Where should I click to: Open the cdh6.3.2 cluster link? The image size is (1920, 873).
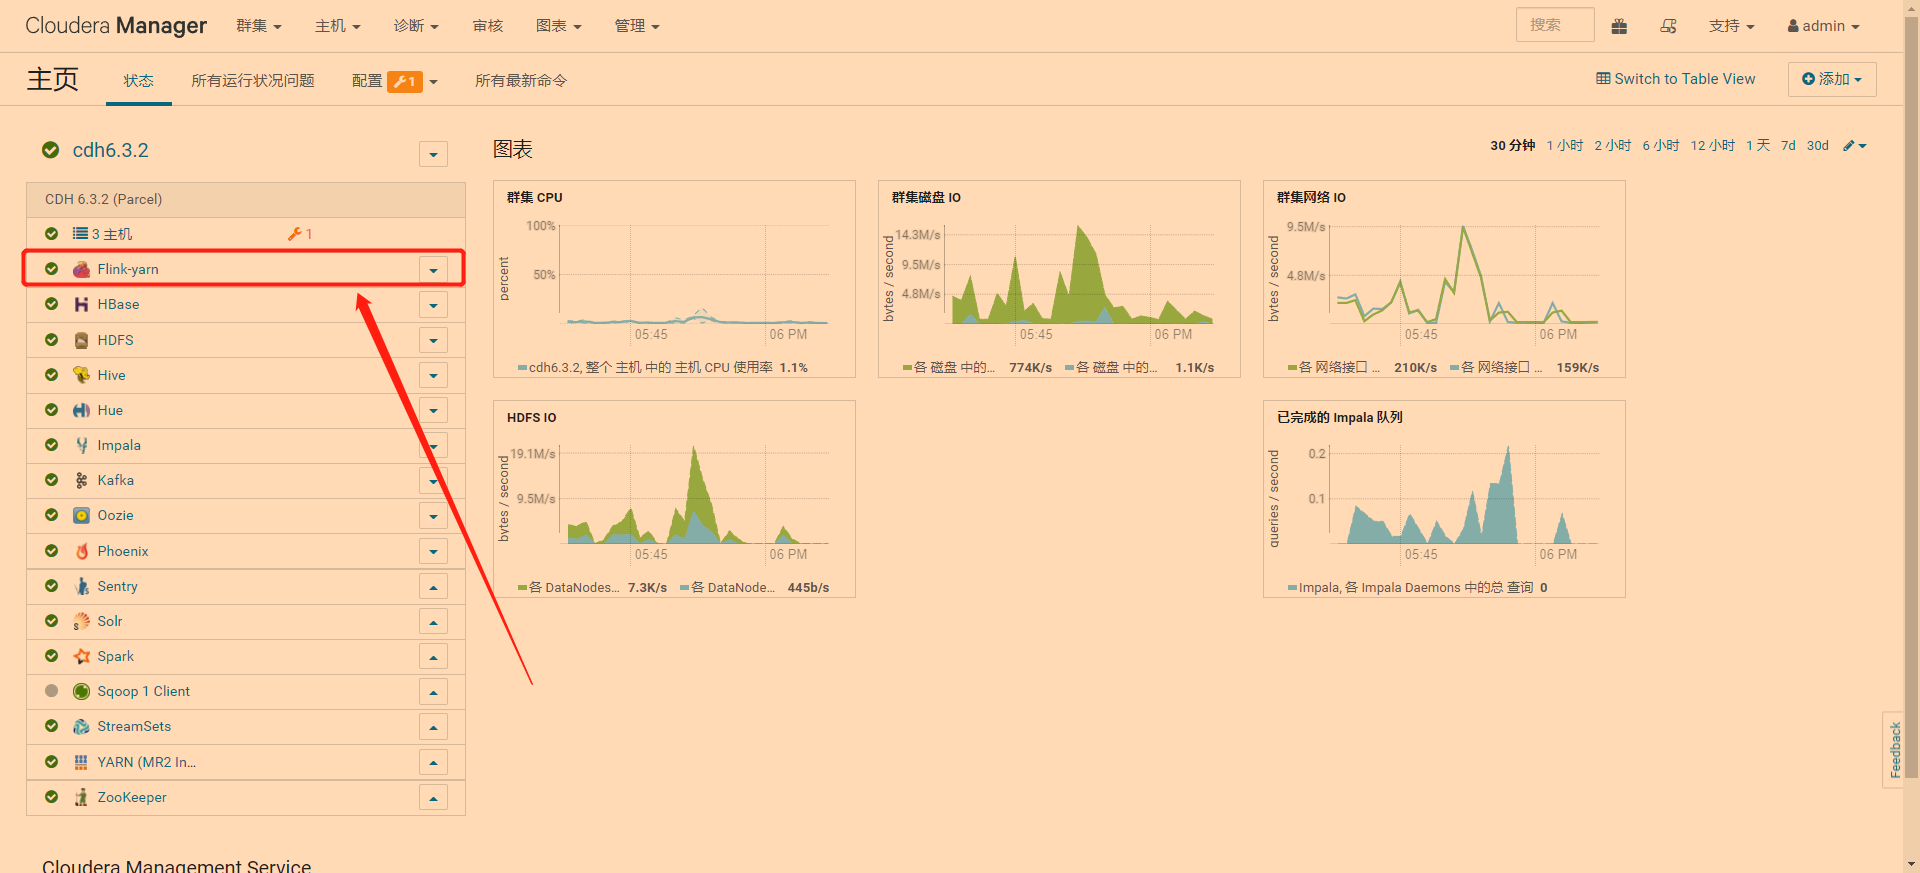(x=111, y=150)
